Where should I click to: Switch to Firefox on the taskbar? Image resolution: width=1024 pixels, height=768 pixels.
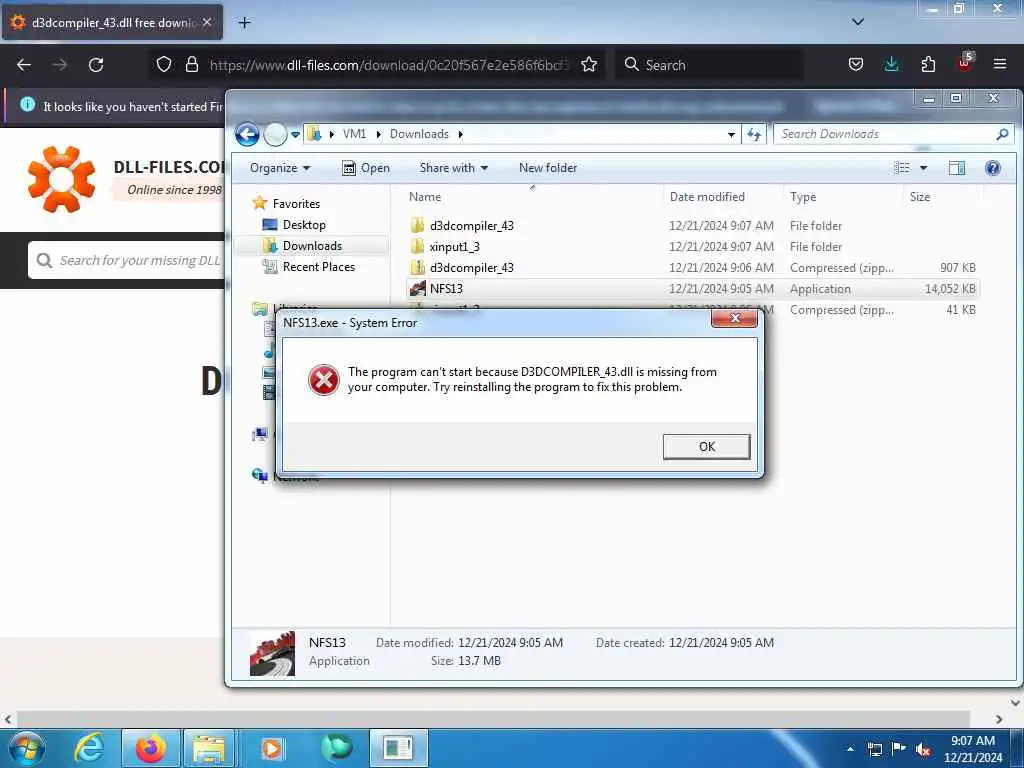tap(151, 748)
